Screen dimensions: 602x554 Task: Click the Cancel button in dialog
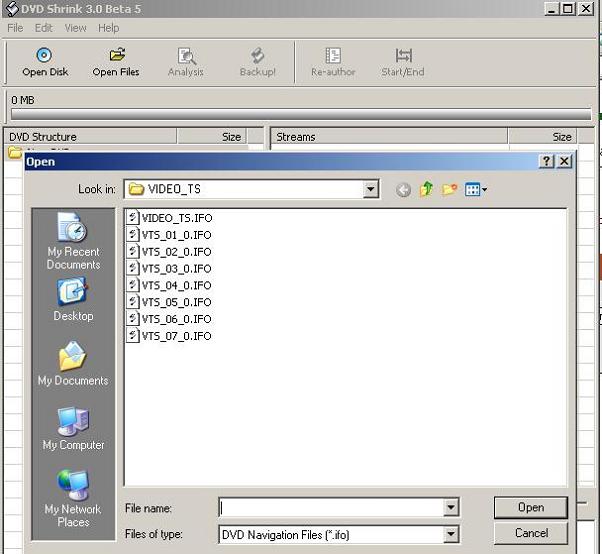pyautogui.click(x=531, y=533)
